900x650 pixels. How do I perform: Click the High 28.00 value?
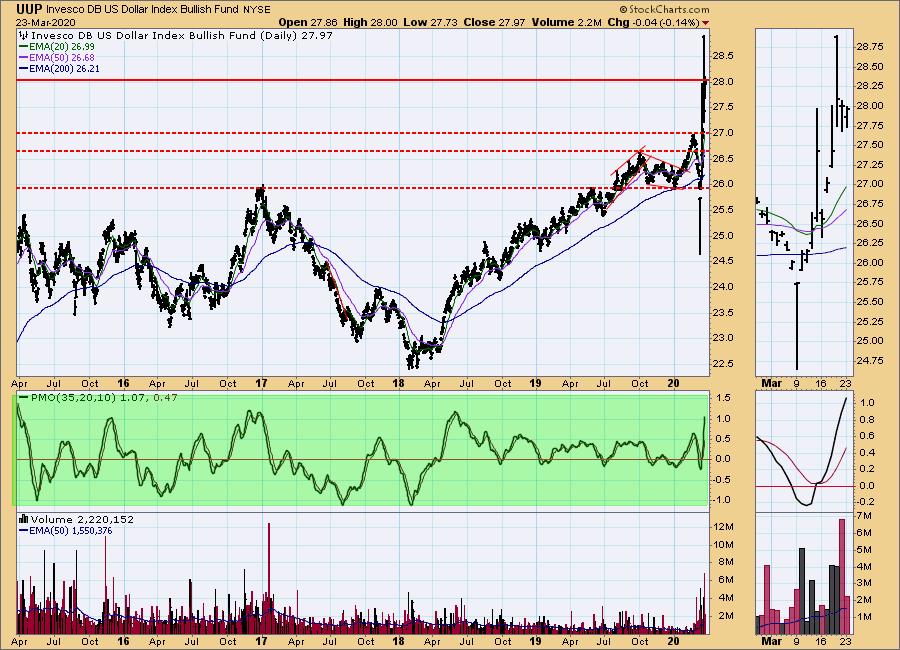[370, 22]
